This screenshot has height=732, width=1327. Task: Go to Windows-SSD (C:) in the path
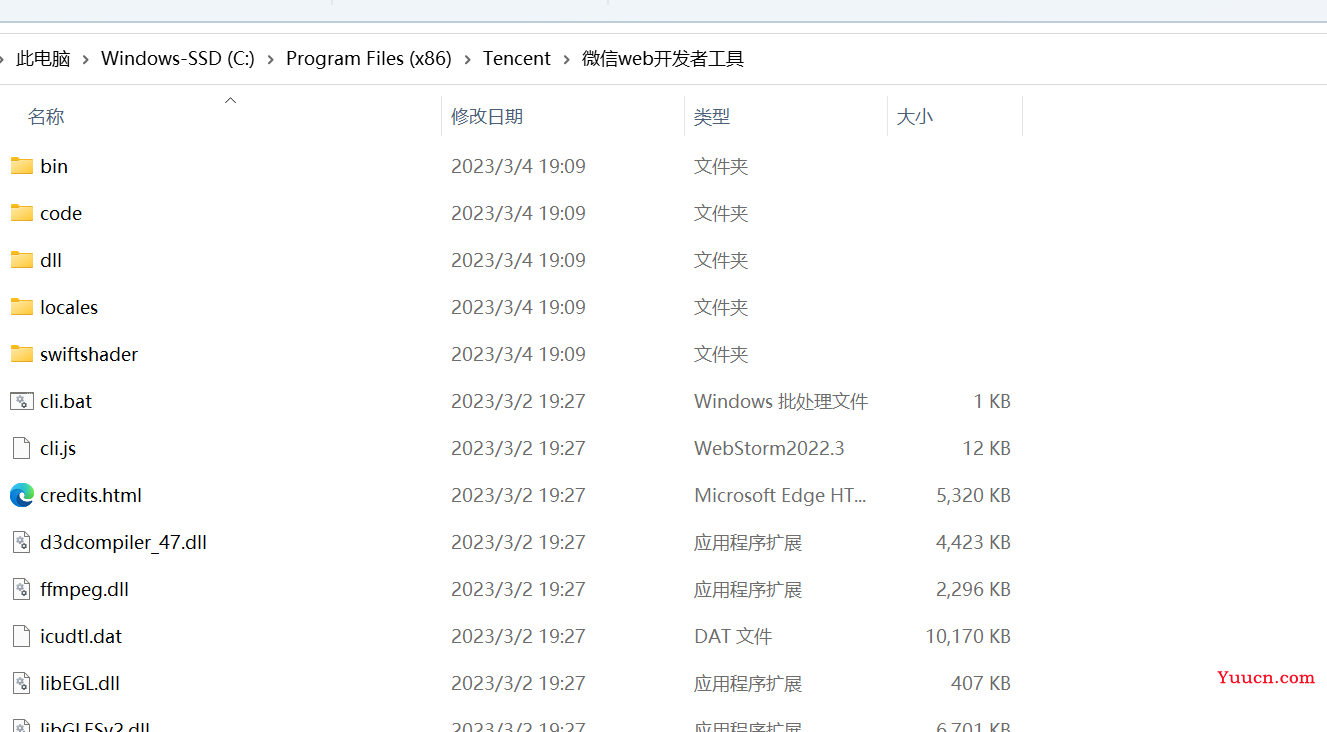178,59
